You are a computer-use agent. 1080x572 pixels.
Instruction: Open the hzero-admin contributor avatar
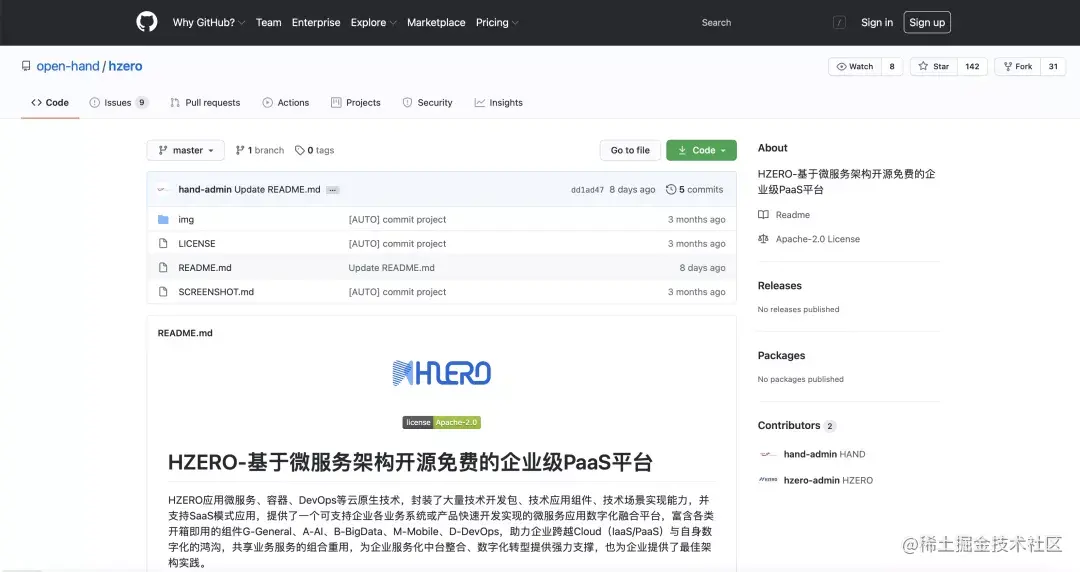(x=768, y=480)
